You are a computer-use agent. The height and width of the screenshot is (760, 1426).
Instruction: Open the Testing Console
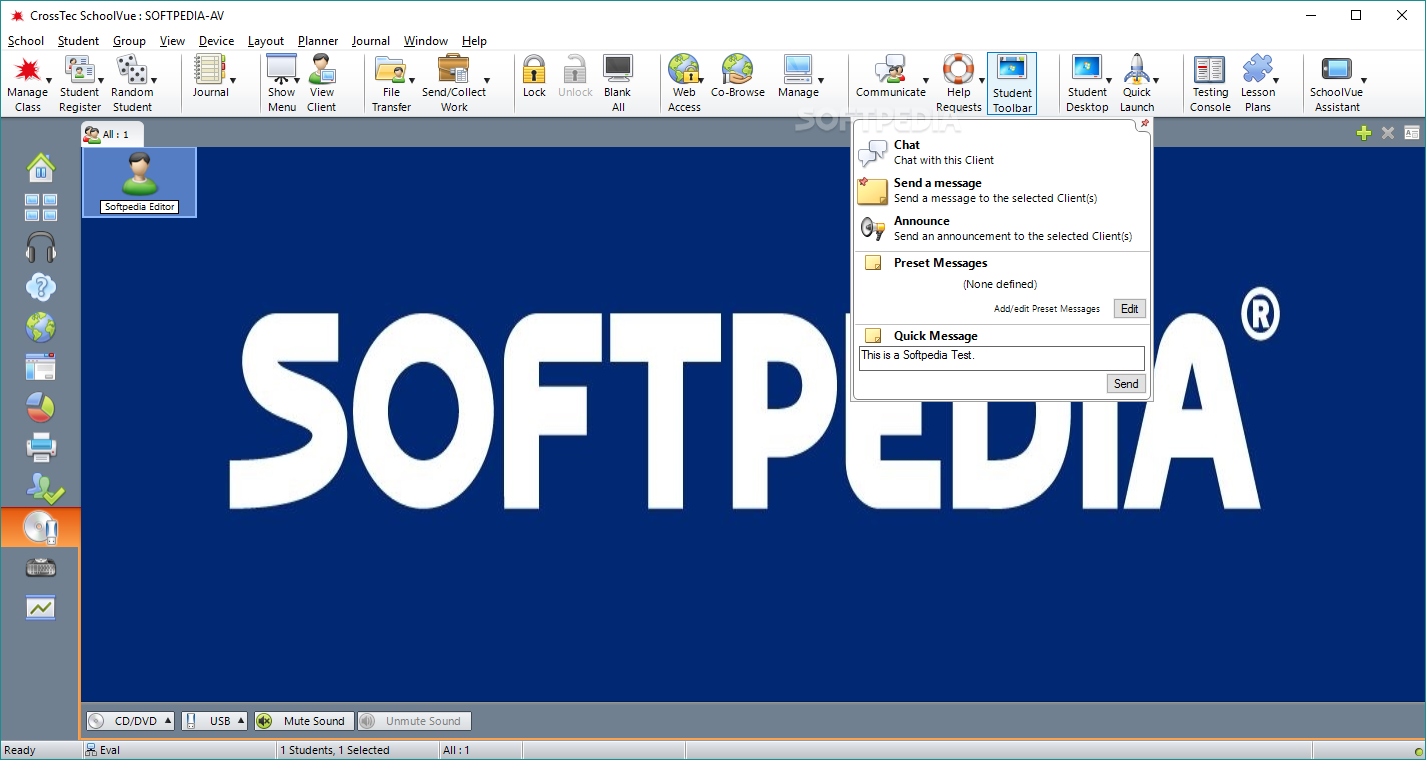pyautogui.click(x=1210, y=82)
